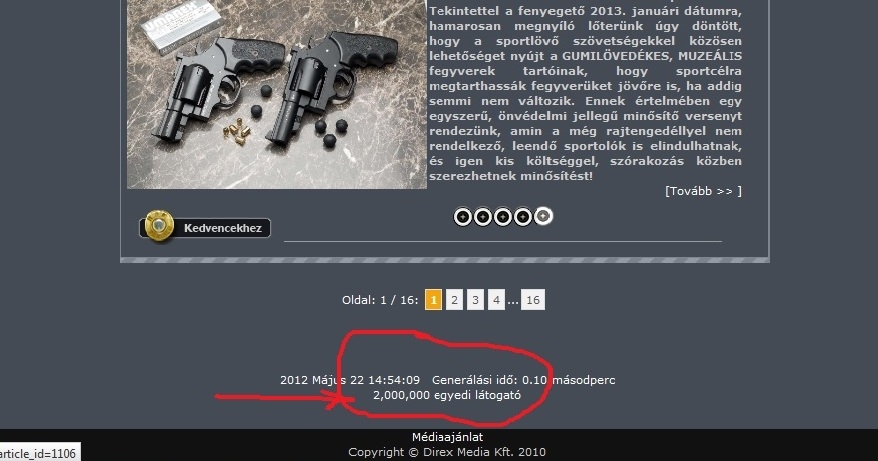
Task: Go to page 2 of results
Action: tap(454, 300)
